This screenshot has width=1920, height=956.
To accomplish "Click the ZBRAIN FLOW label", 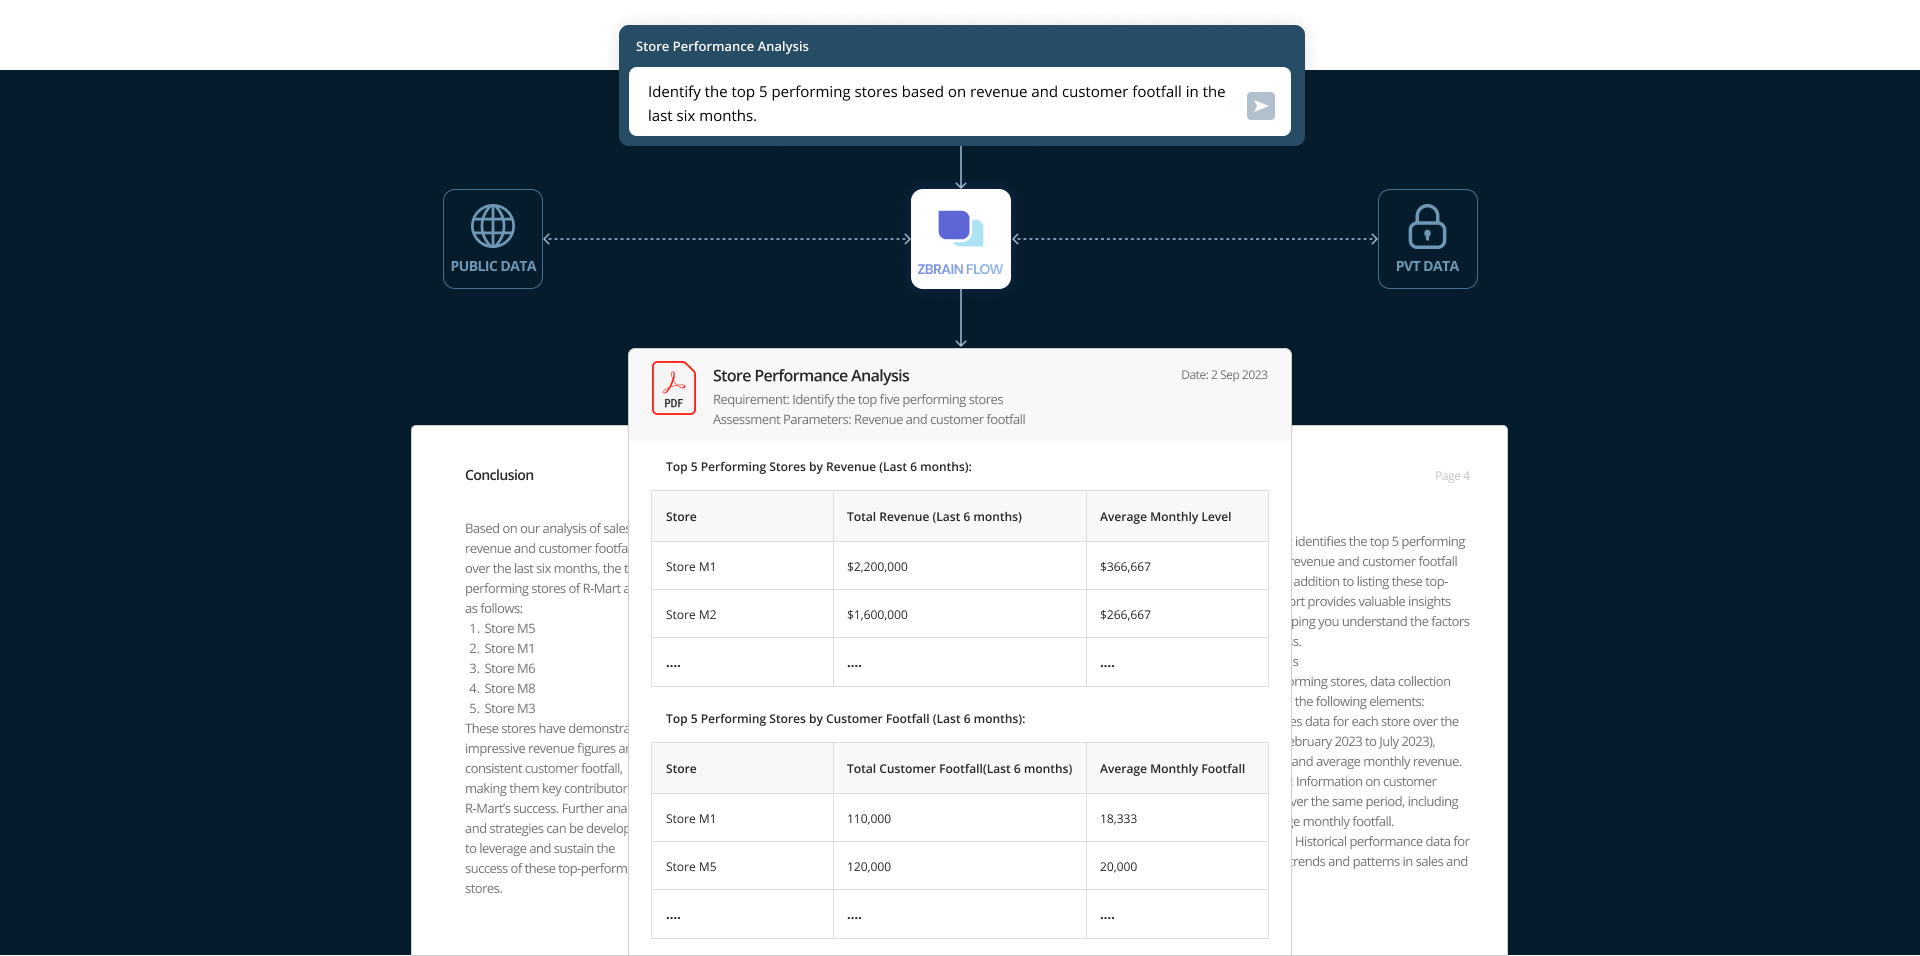I will click(x=960, y=269).
